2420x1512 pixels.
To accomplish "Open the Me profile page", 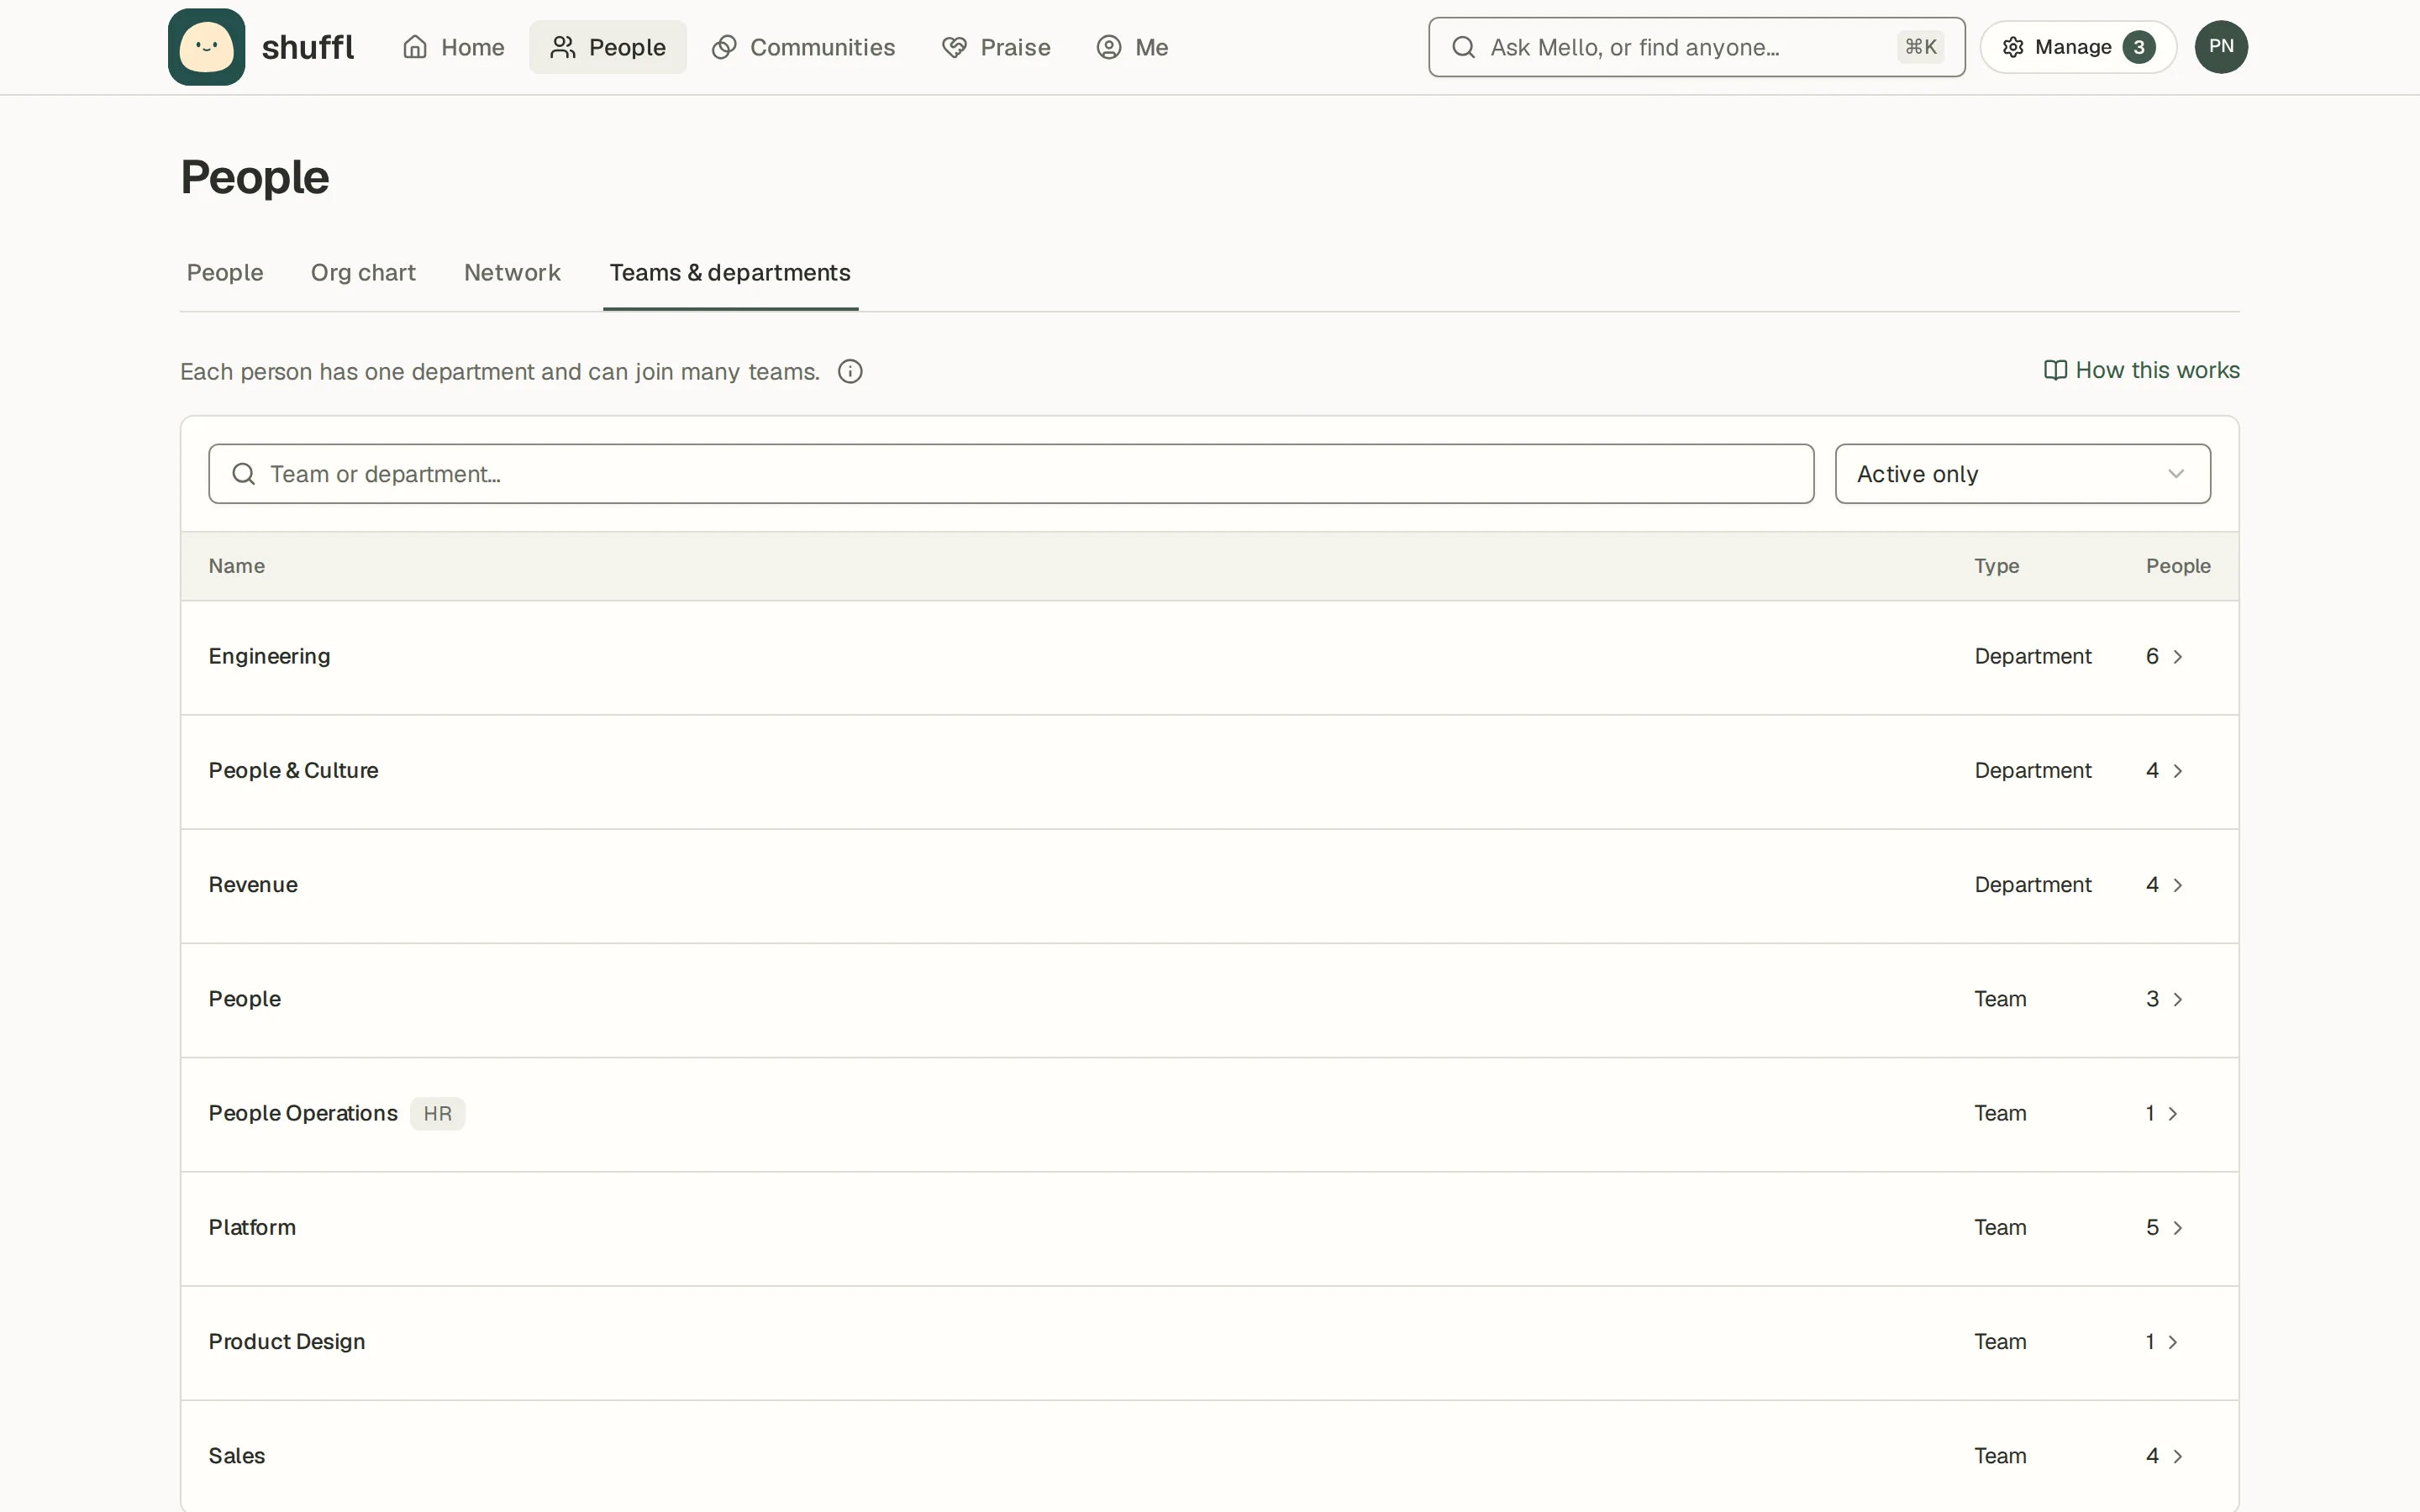I will coord(1132,47).
